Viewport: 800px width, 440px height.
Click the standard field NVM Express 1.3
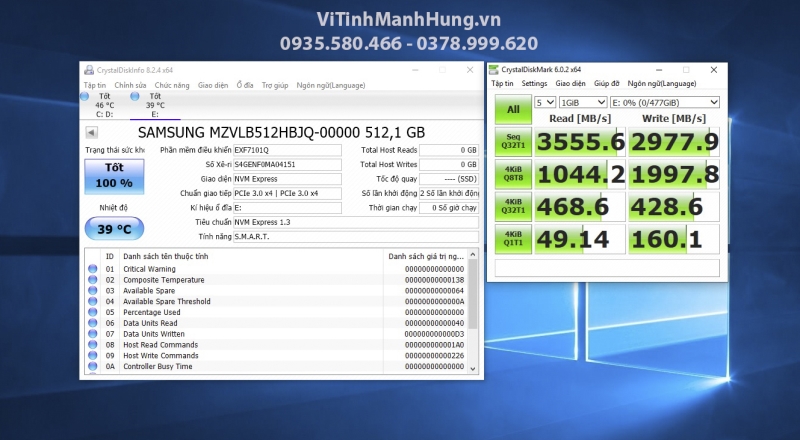coord(356,222)
